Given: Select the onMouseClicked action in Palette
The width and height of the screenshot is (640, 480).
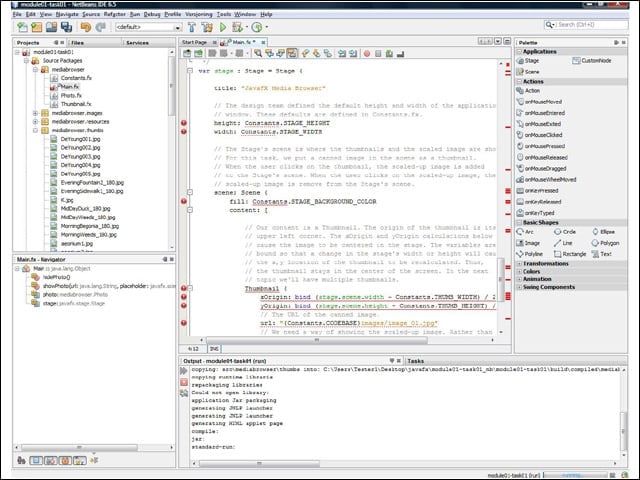Looking at the screenshot, I should coord(540,135).
